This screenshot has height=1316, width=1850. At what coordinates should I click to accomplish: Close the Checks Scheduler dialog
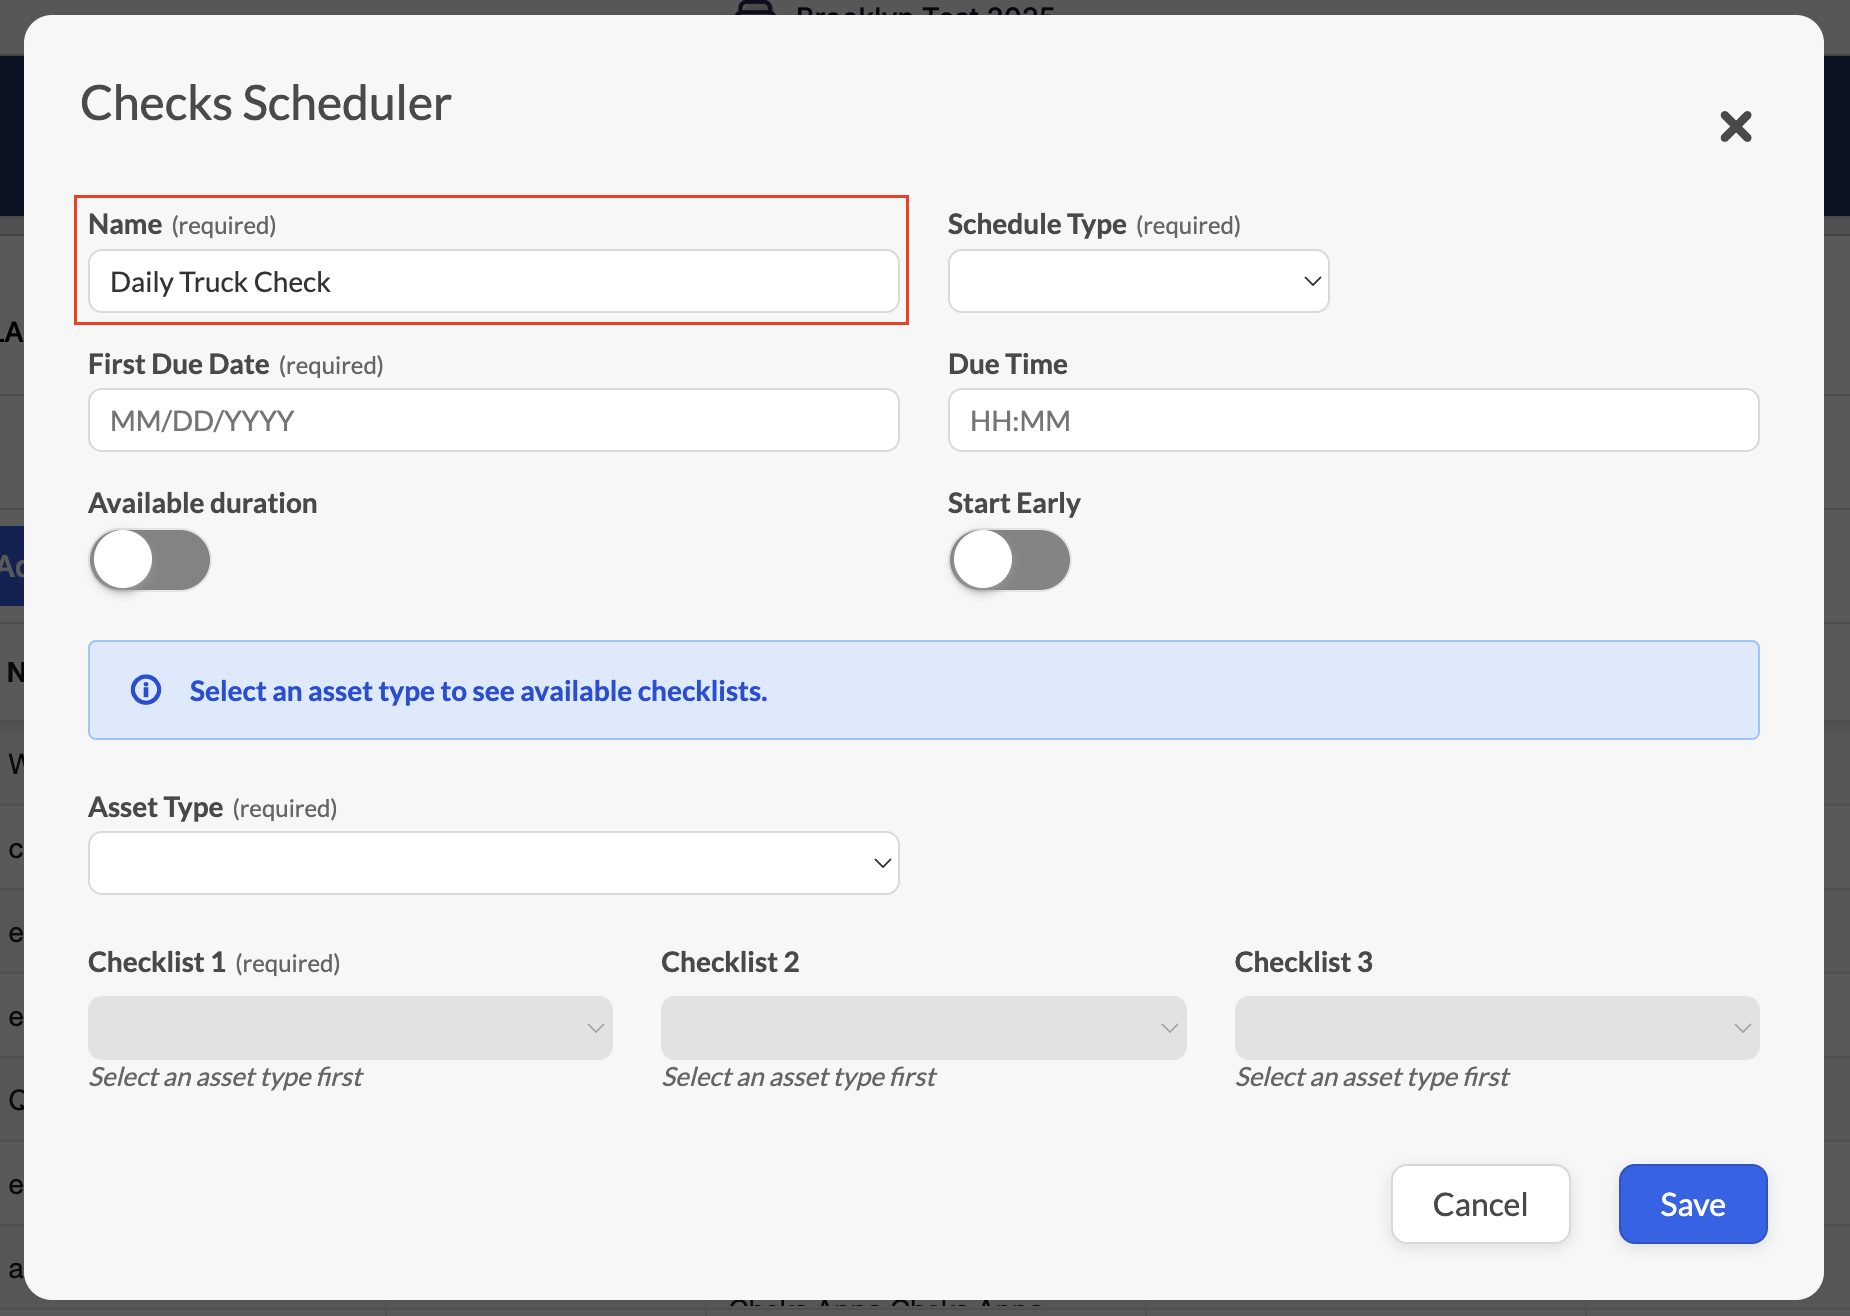coord(1736,126)
